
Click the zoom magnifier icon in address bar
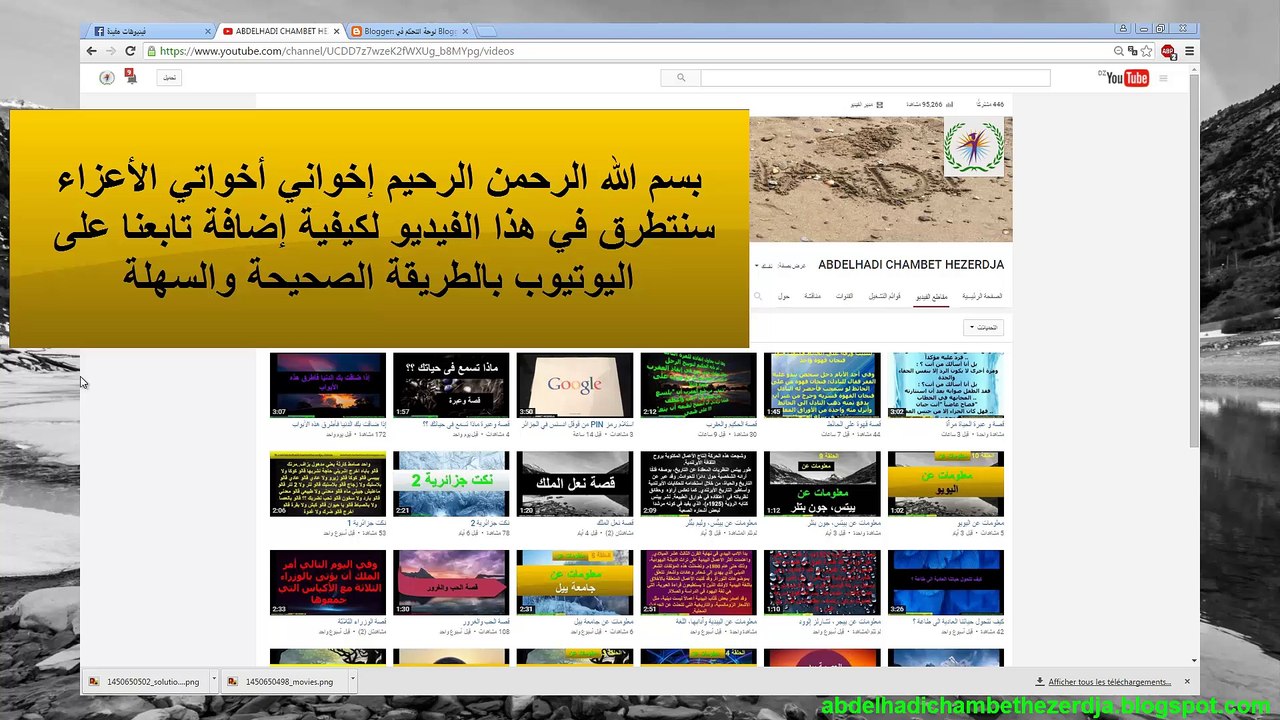click(1119, 51)
